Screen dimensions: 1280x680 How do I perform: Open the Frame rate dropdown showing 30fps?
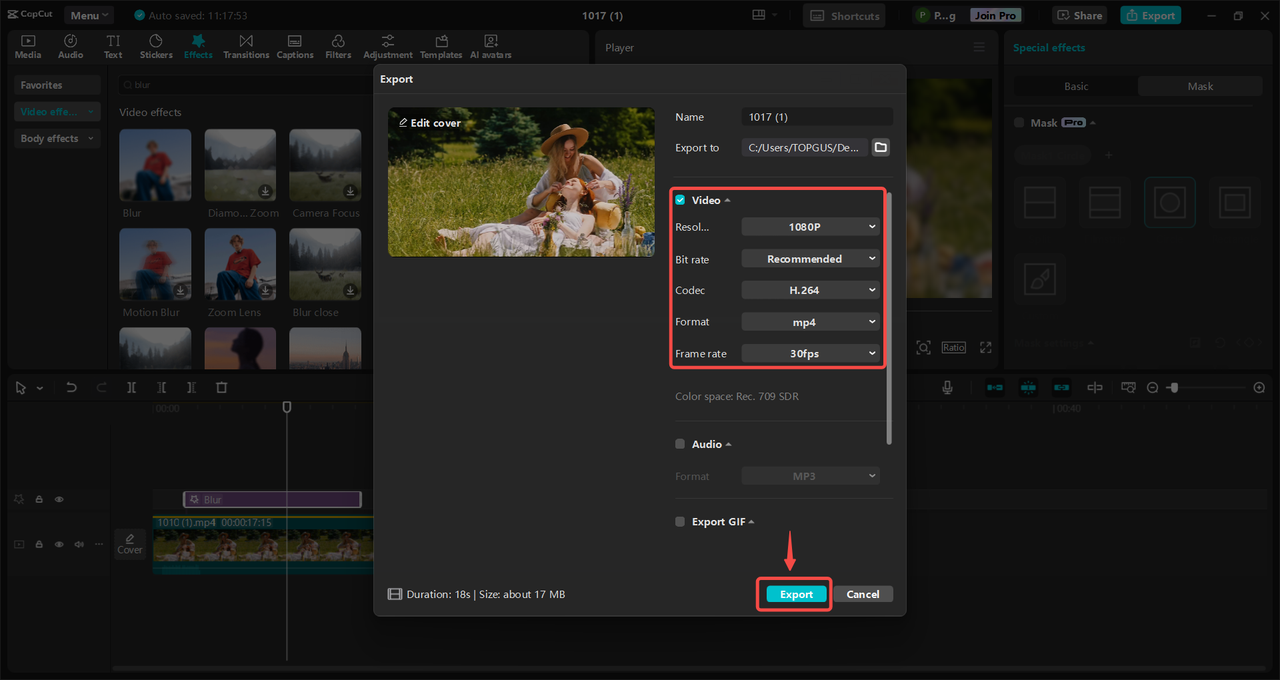tap(811, 353)
